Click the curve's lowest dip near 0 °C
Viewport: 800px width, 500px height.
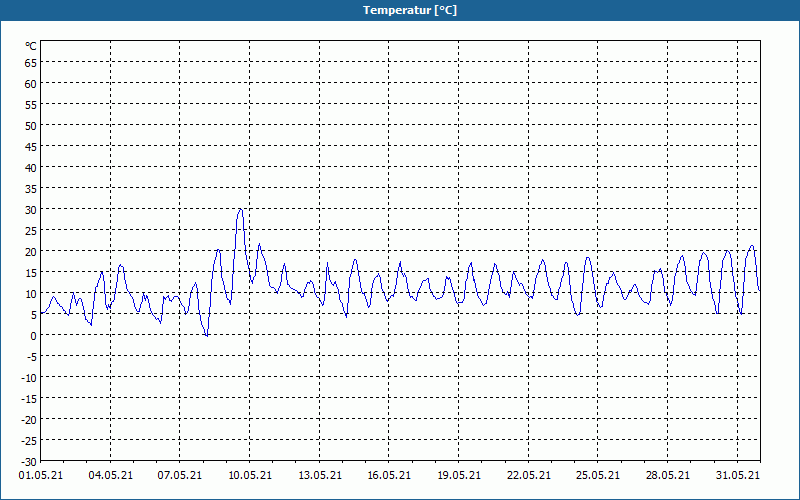click(206, 335)
